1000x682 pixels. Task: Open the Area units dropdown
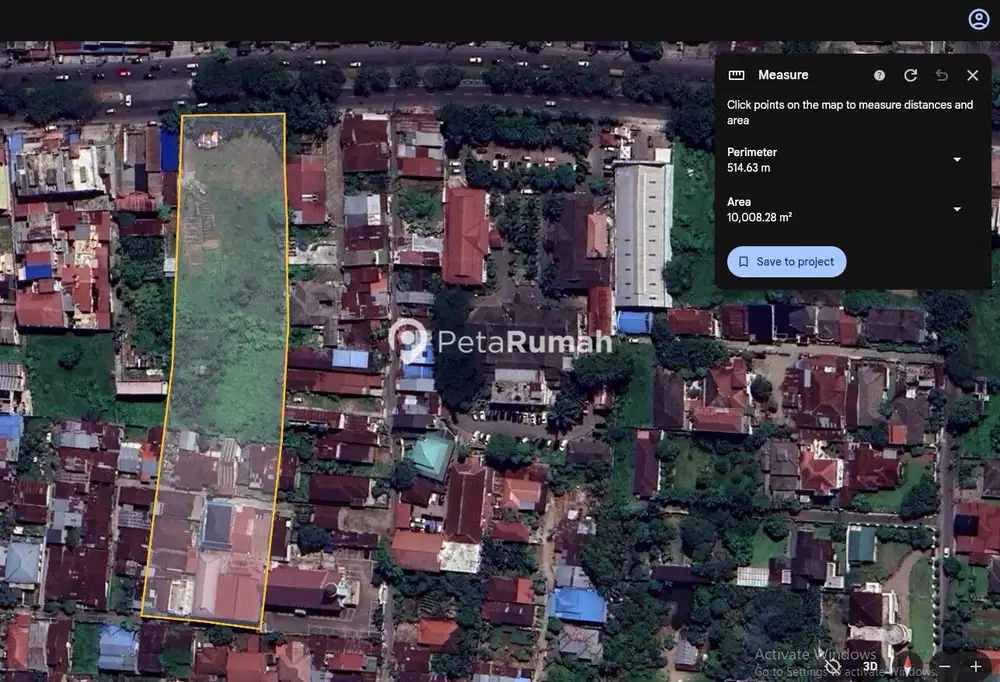click(956, 209)
